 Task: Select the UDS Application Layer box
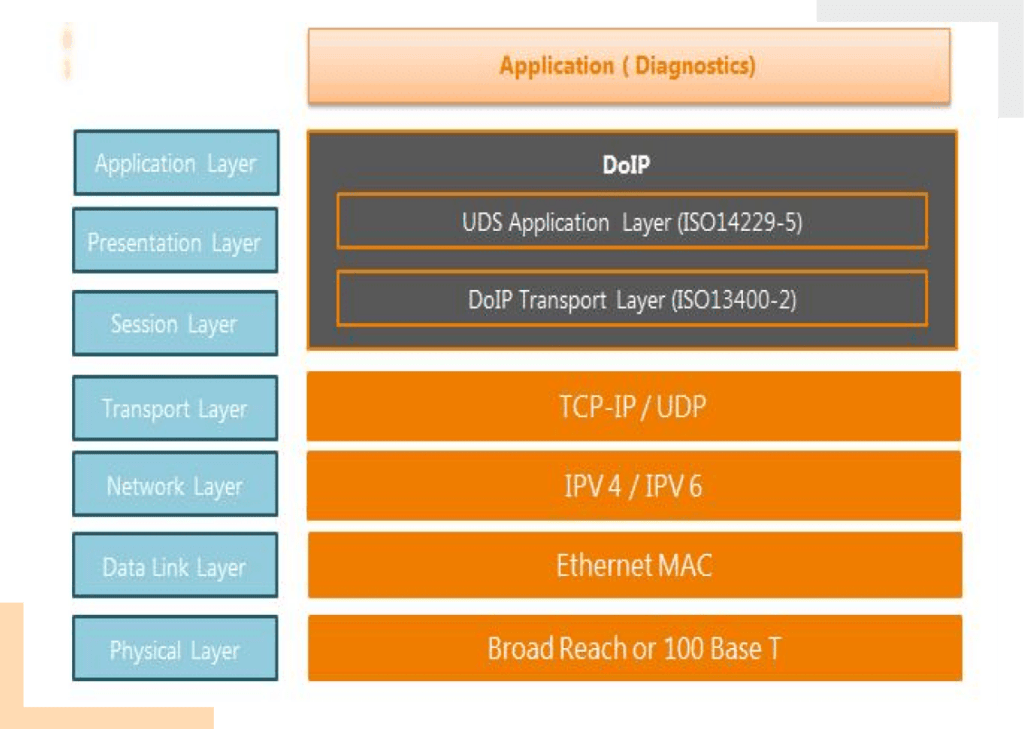(631, 222)
